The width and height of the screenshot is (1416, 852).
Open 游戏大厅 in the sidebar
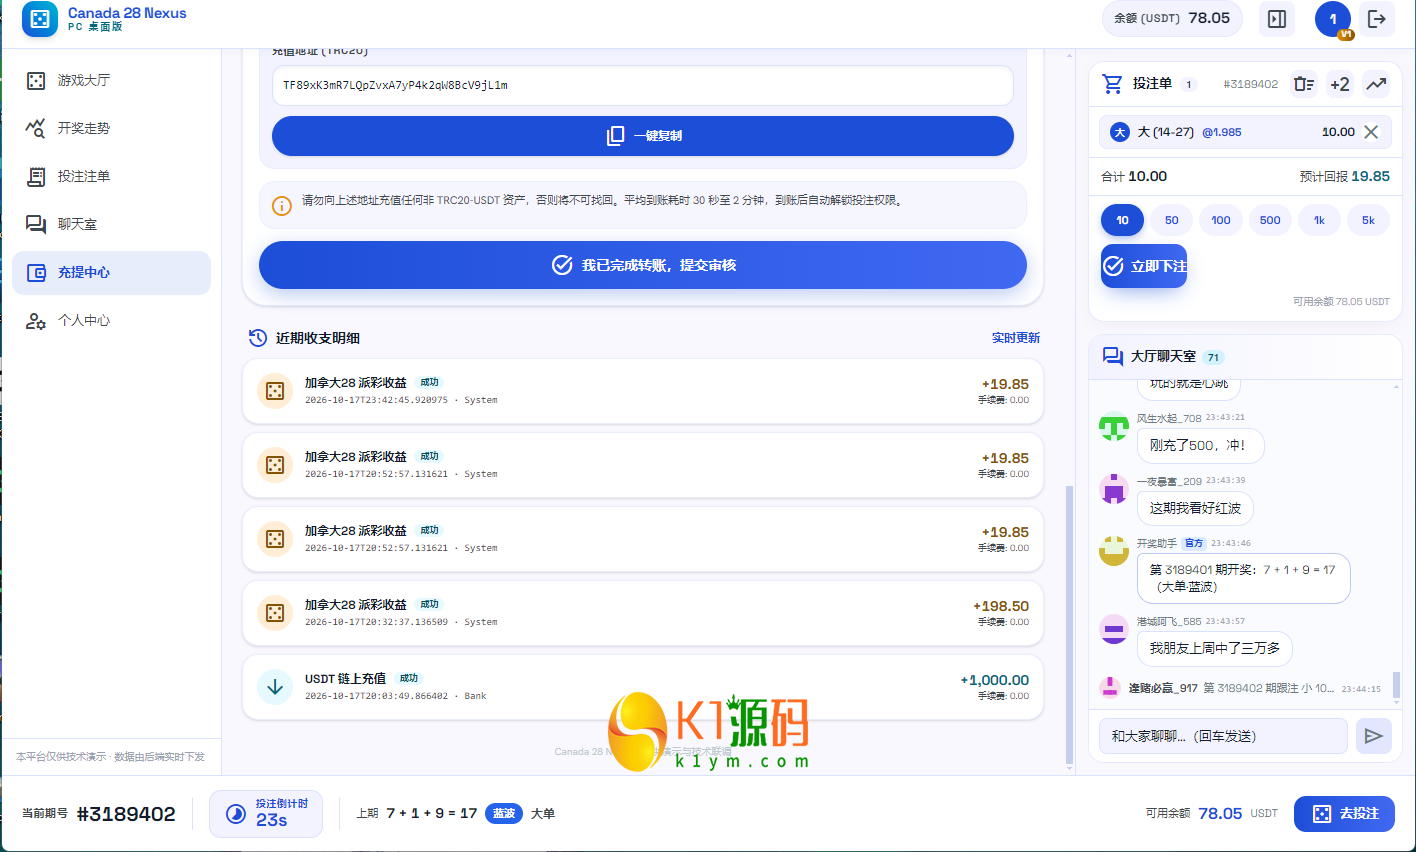coord(111,80)
